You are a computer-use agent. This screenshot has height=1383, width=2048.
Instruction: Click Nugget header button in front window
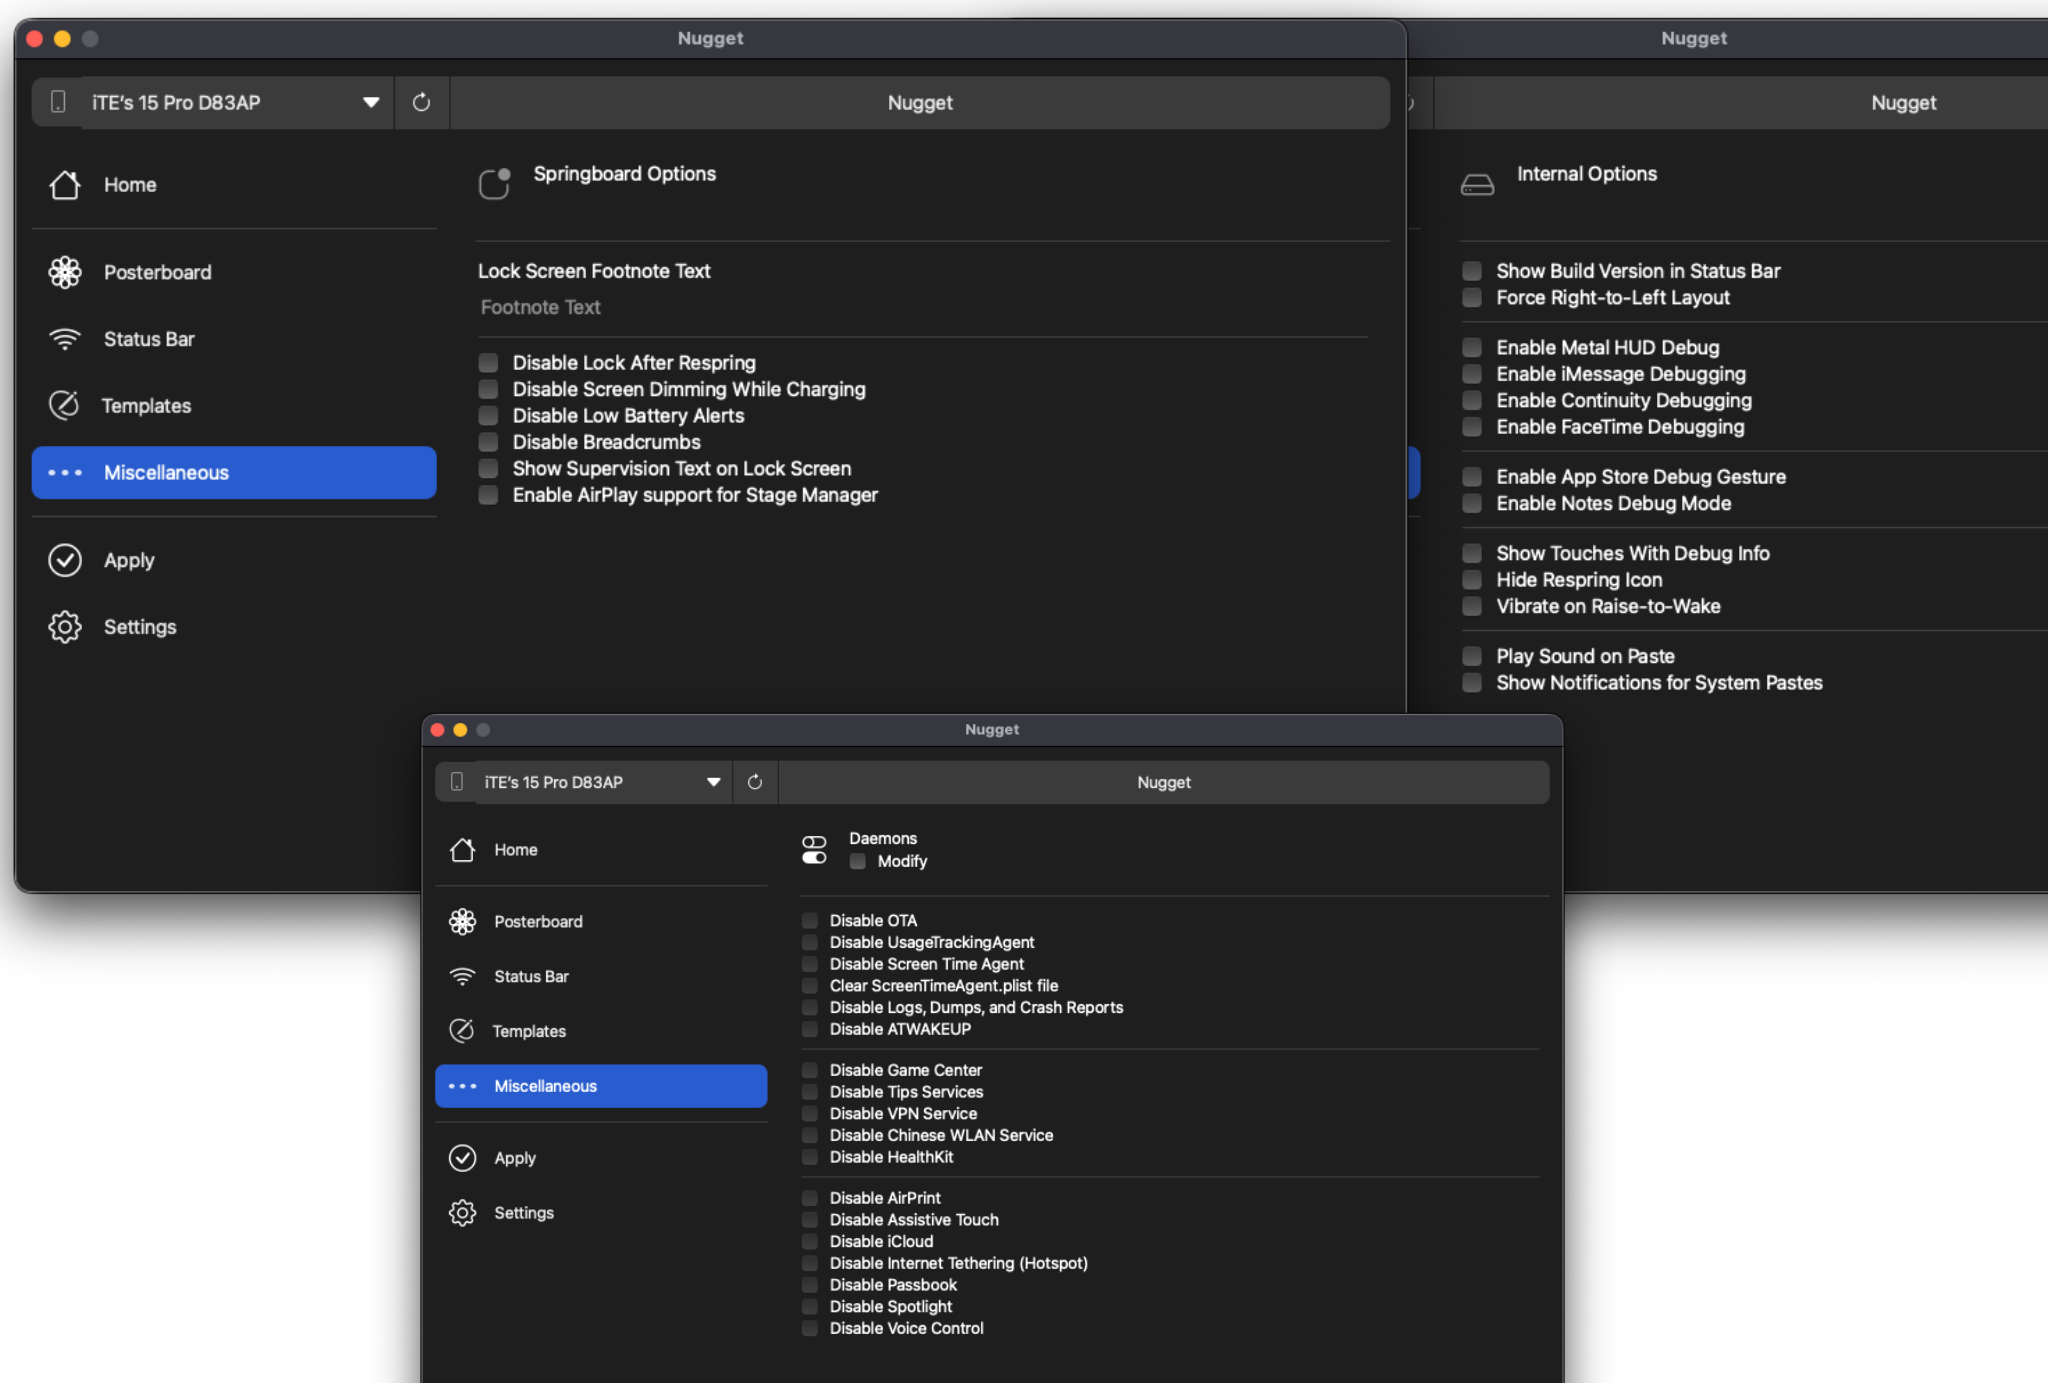point(1164,782)
